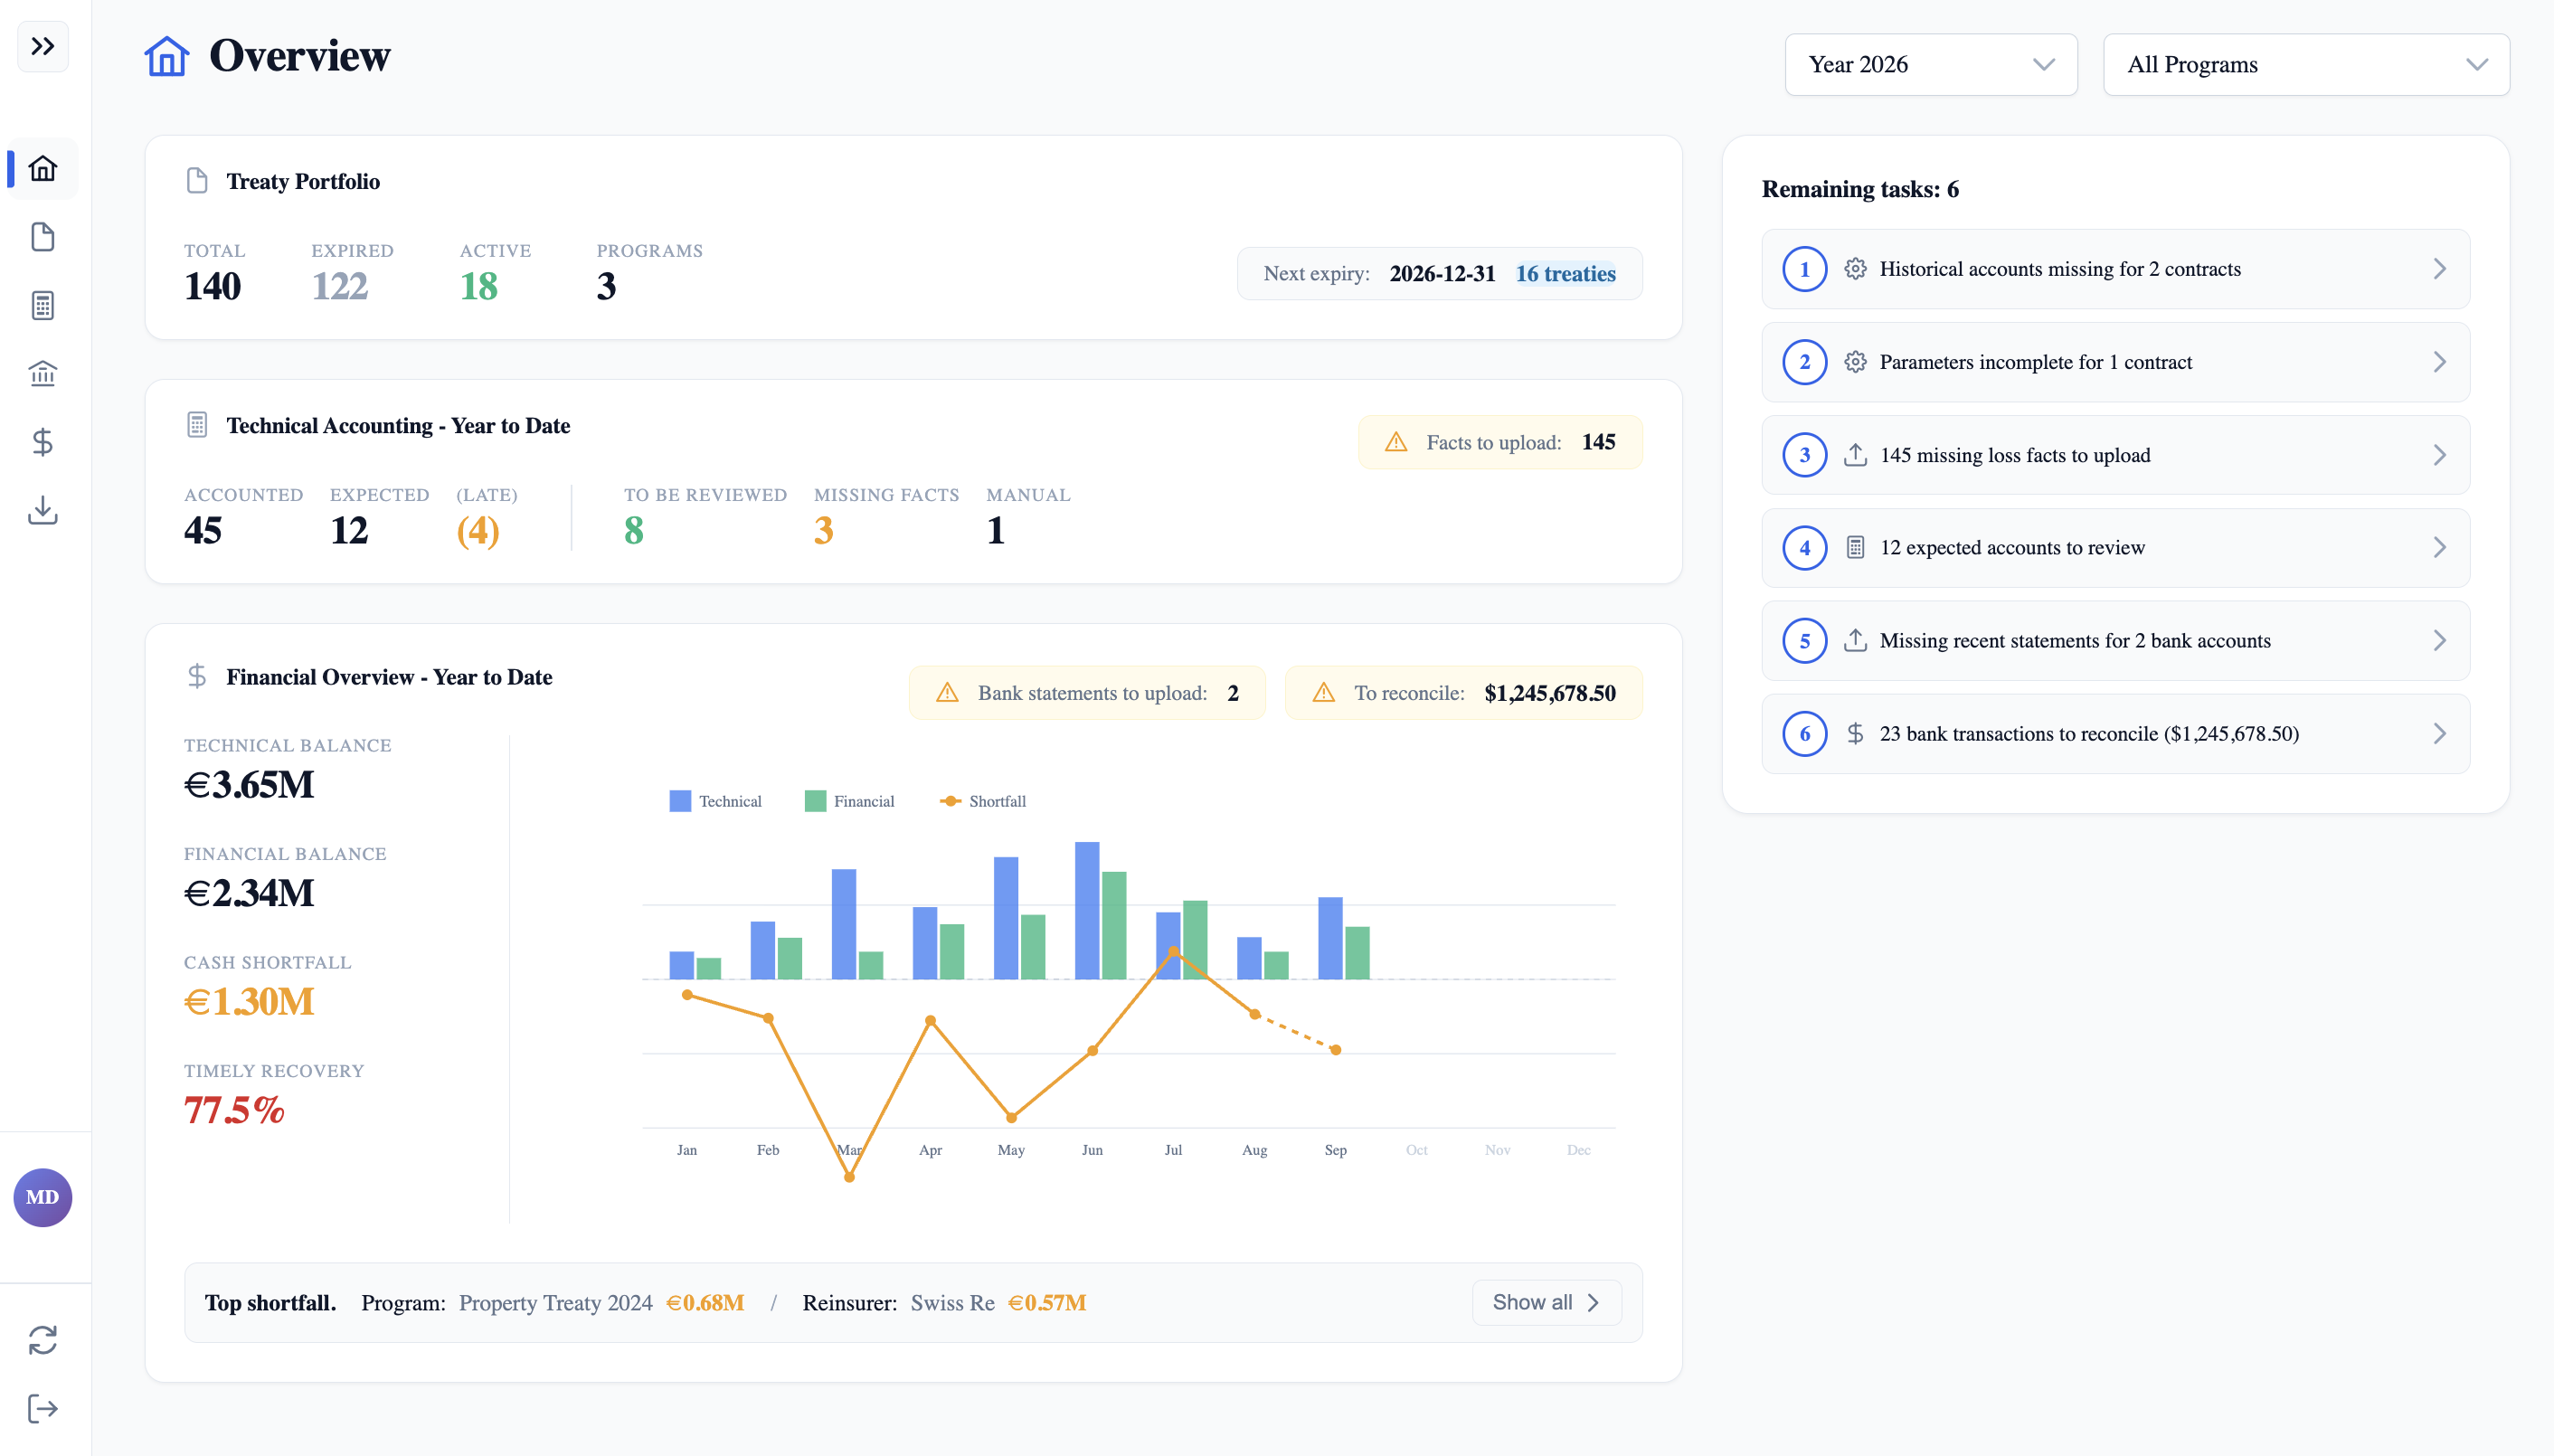Open the Overview home icon in sidebar
The image size is (2554, 1456).
click(x=42, y=168)
